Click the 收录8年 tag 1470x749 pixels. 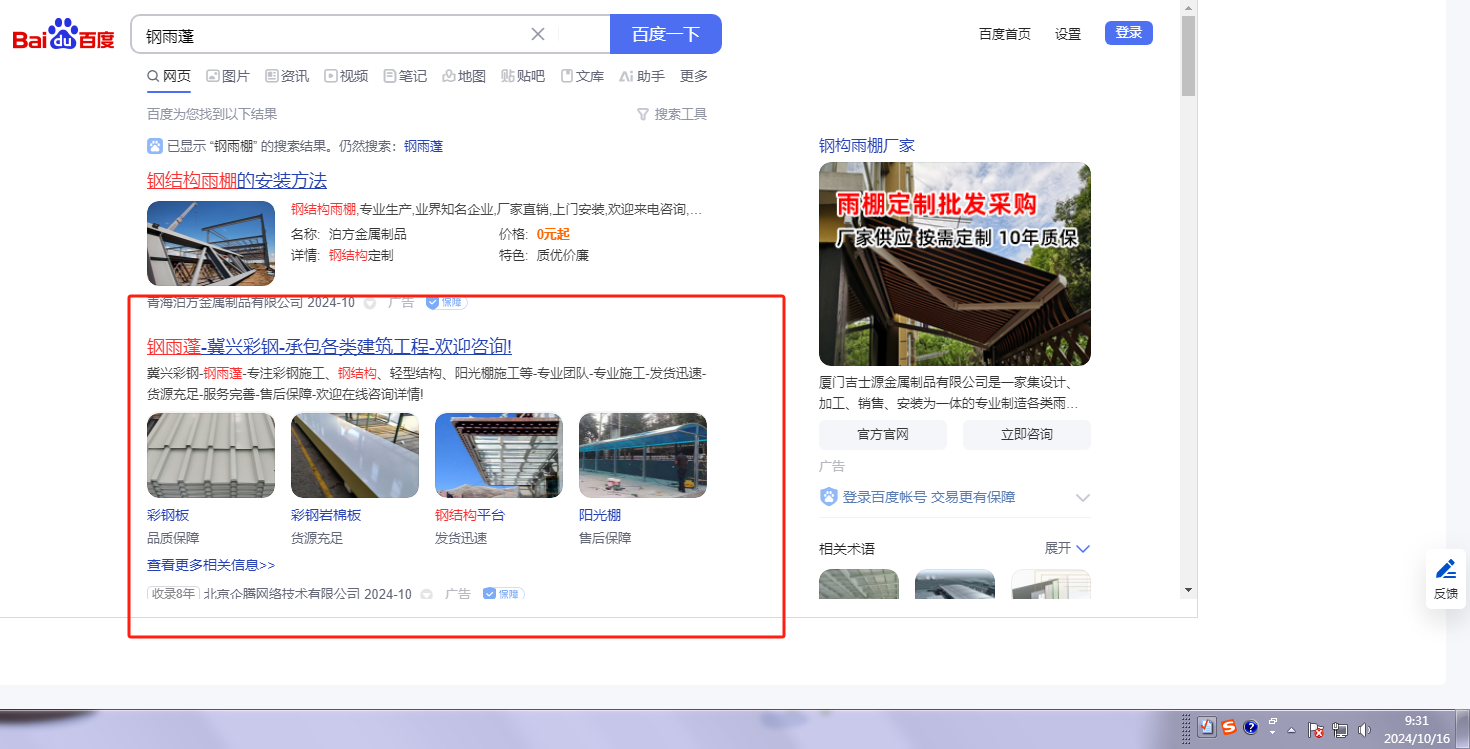[173, 594]
